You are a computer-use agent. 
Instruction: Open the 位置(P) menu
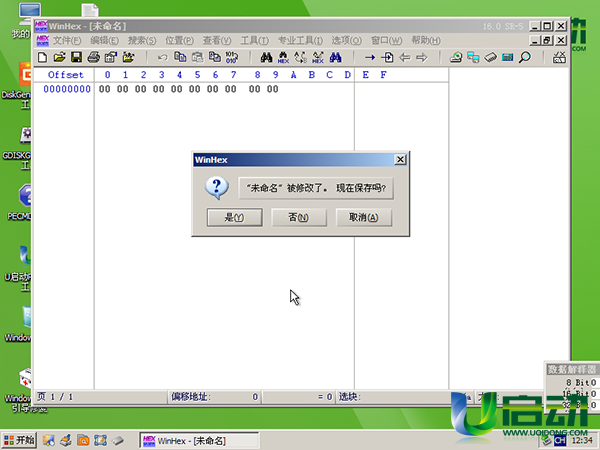pyautogui.click(x=179, y=41)
